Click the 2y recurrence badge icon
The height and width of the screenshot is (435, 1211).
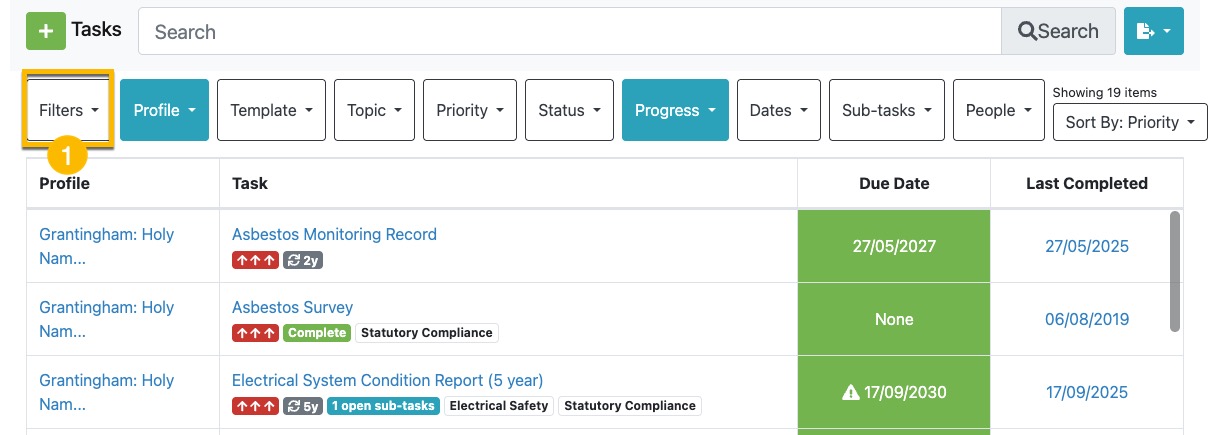coord(303,260)
